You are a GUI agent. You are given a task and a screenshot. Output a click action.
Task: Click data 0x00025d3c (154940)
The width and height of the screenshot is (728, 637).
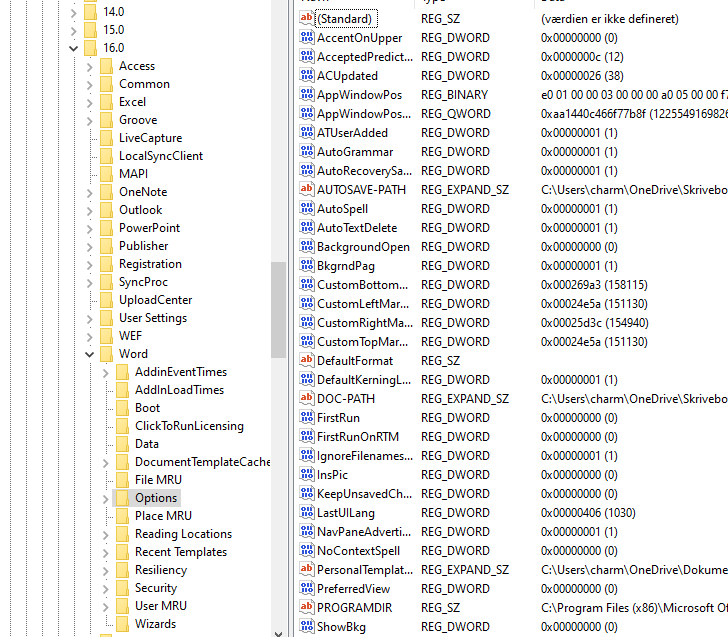coord(594,322)
